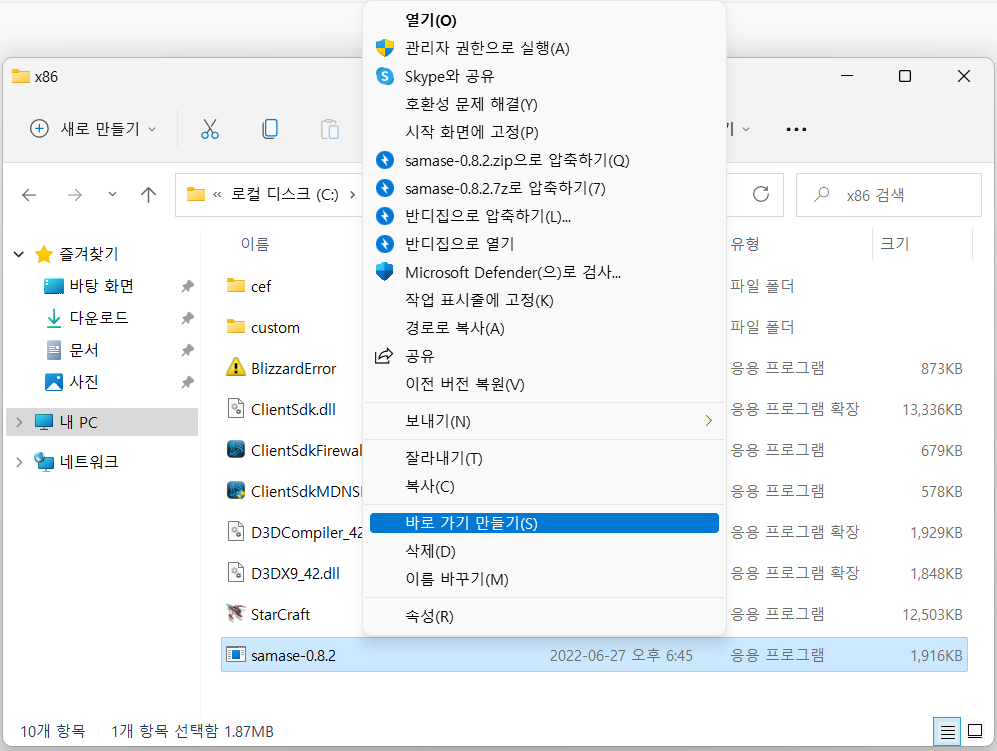Viewport: 997px width, 751px height.
Task: Open recent locations dropdown chevron
Action: (x=113, y=194)
